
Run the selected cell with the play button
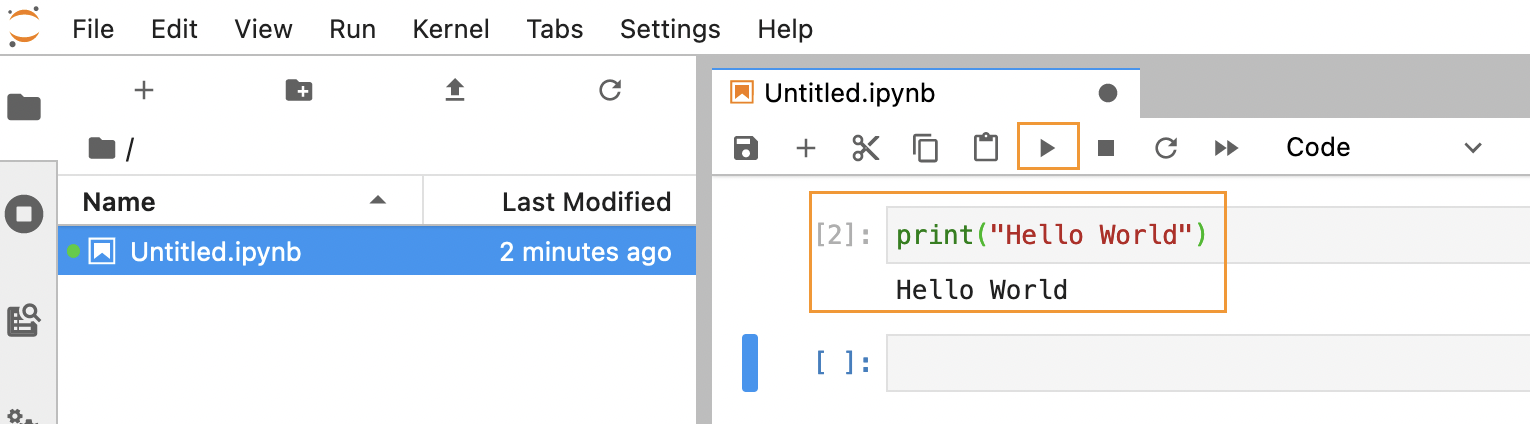(x=1047, y=148)
